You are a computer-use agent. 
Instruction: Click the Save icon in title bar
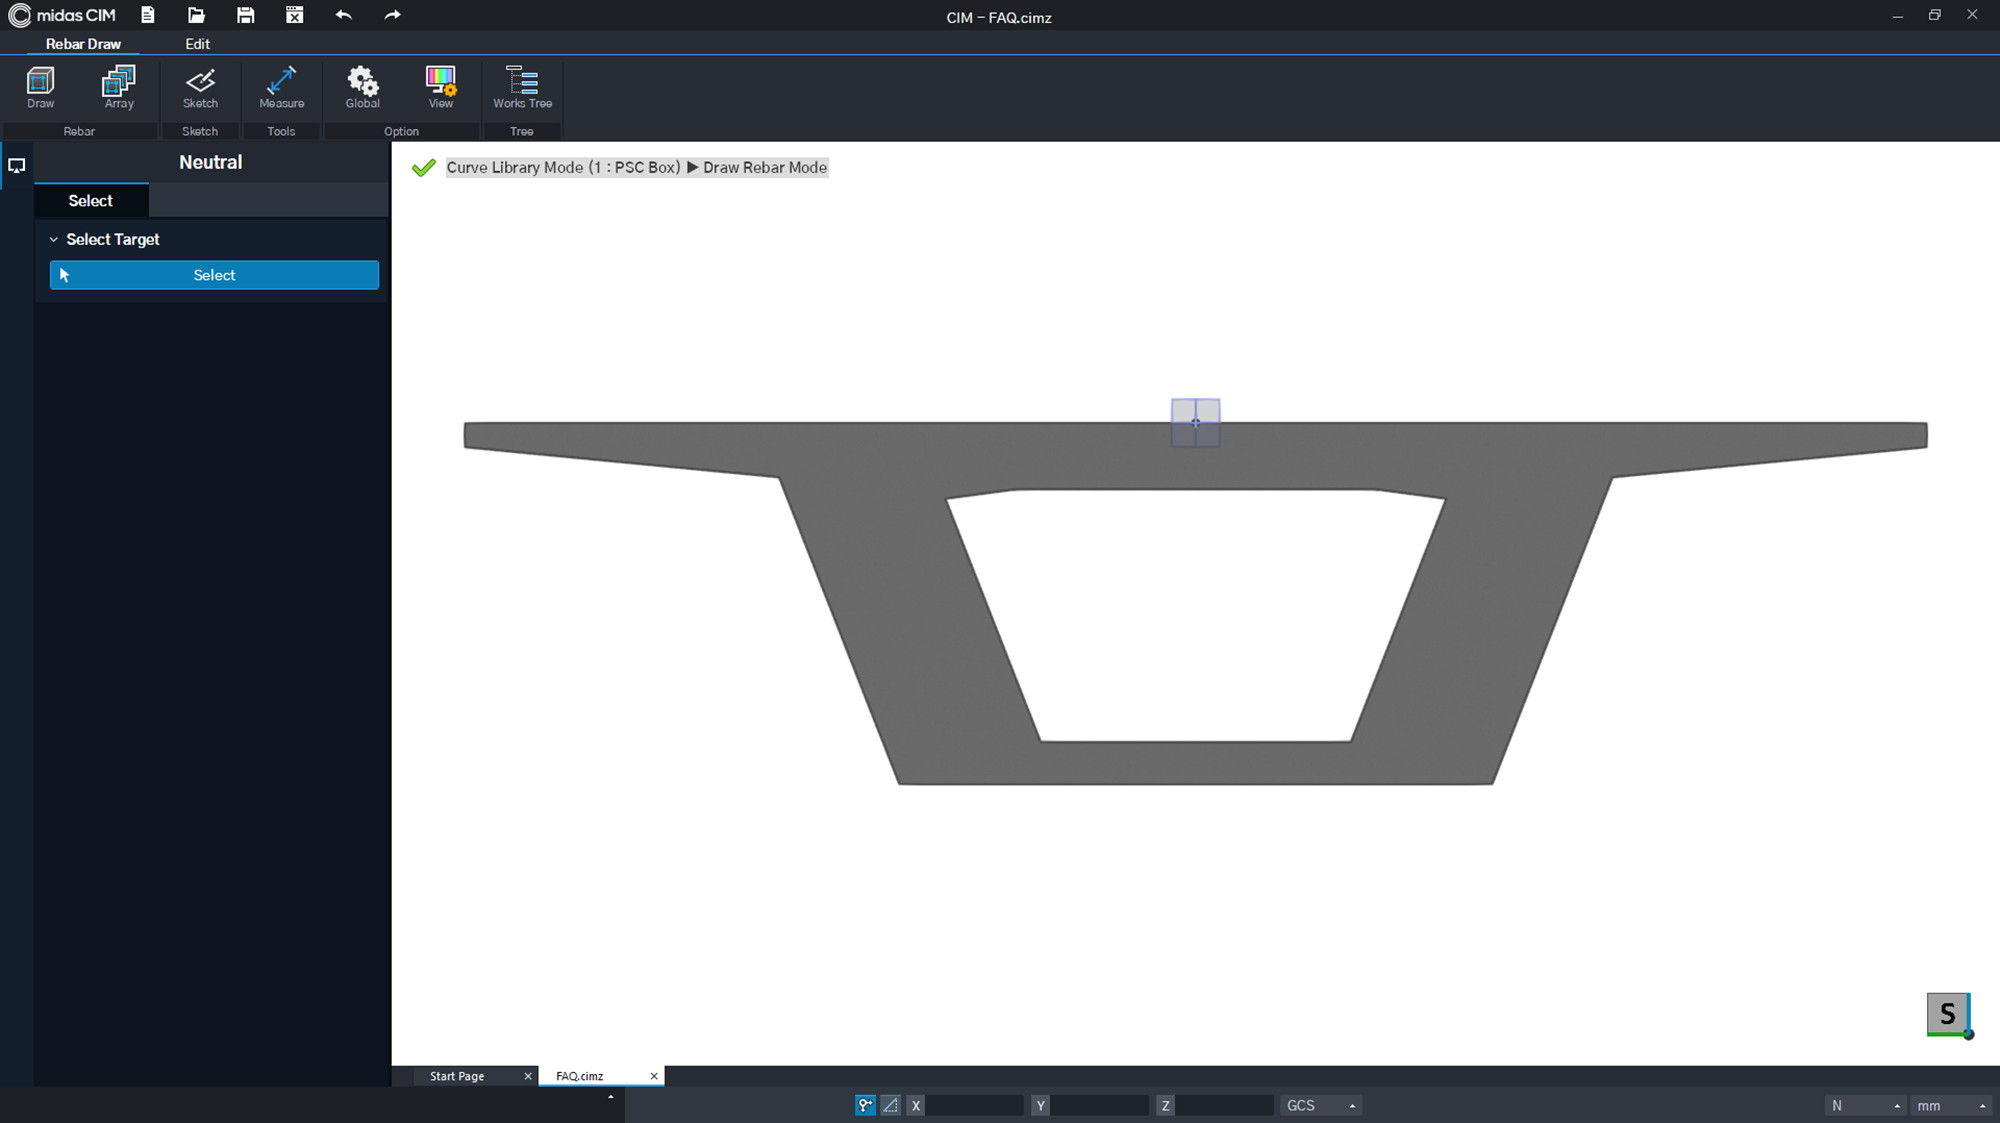coord(245,15)
